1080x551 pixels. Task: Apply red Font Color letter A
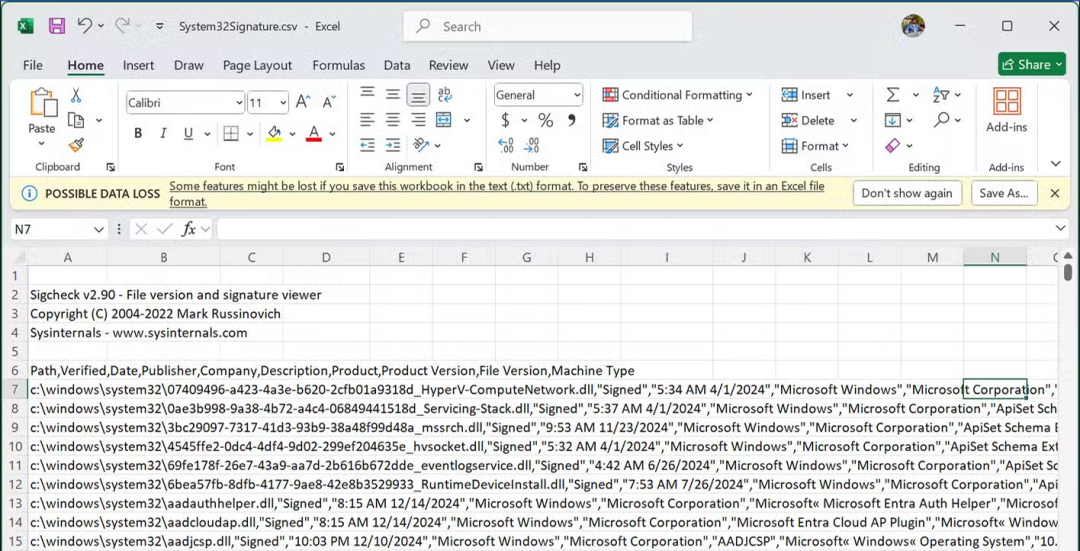click(x=314, y=133)
